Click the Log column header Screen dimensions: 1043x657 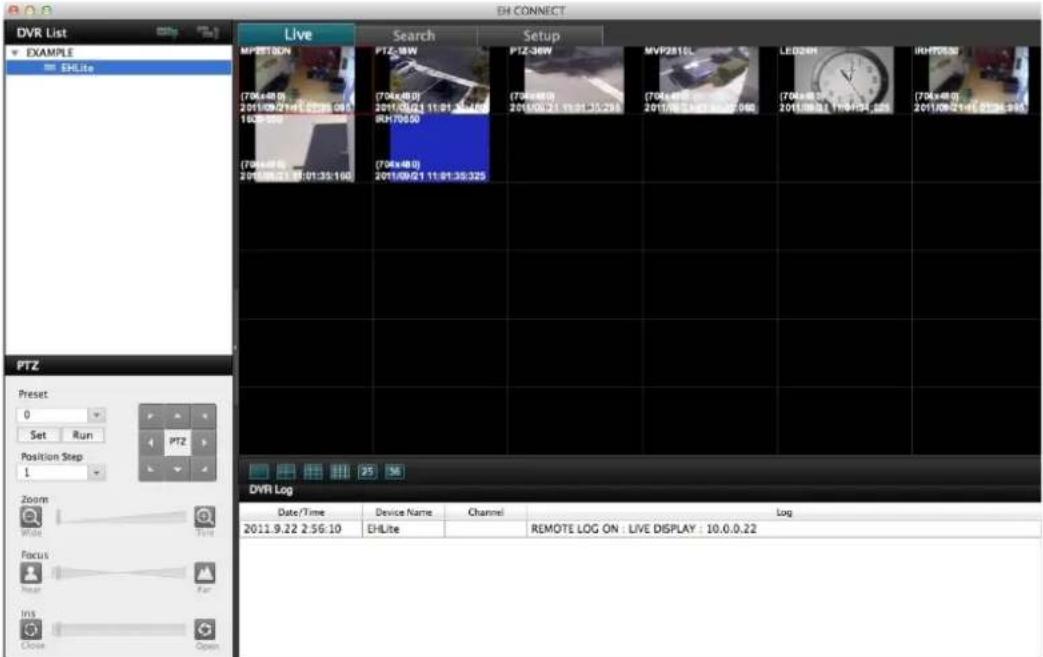[x=784, y=512]
